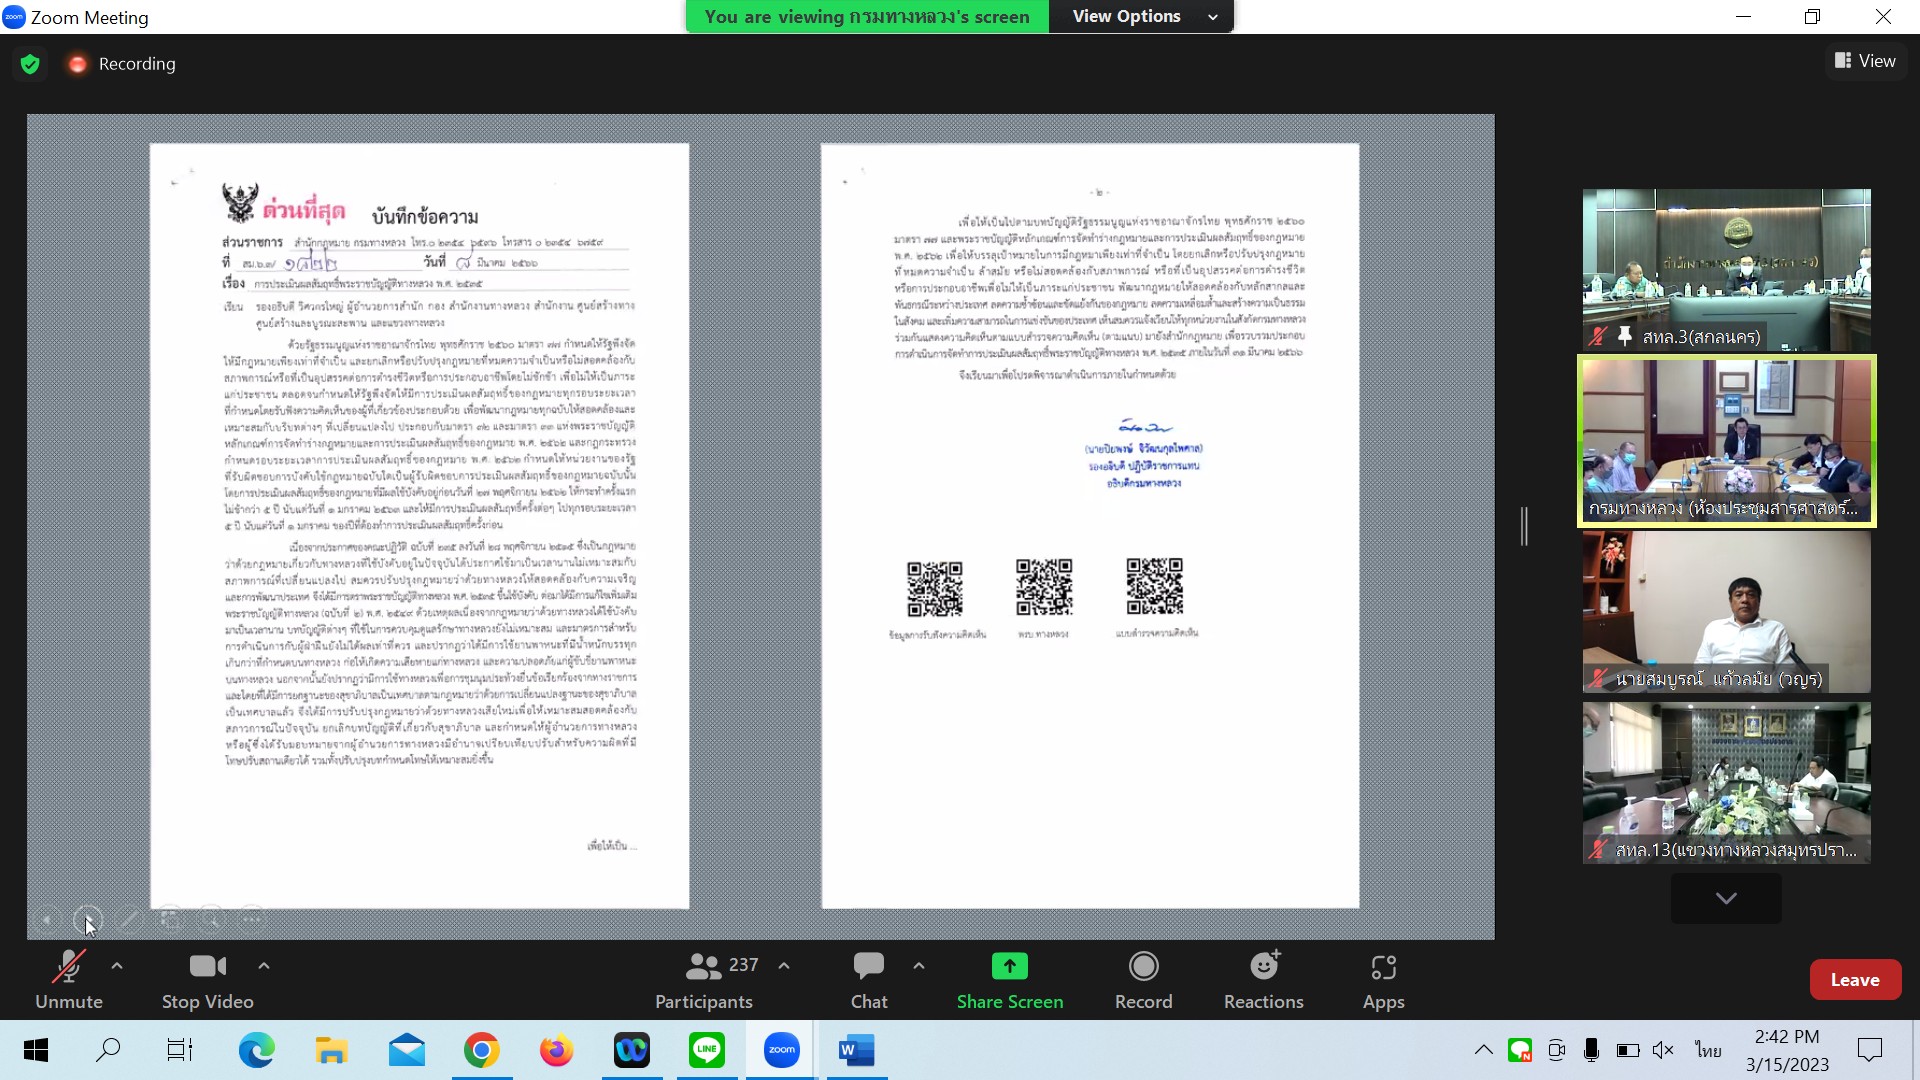Open the View layout menu
The image size is (1920, 1080).
click(x=1865, y=61)
